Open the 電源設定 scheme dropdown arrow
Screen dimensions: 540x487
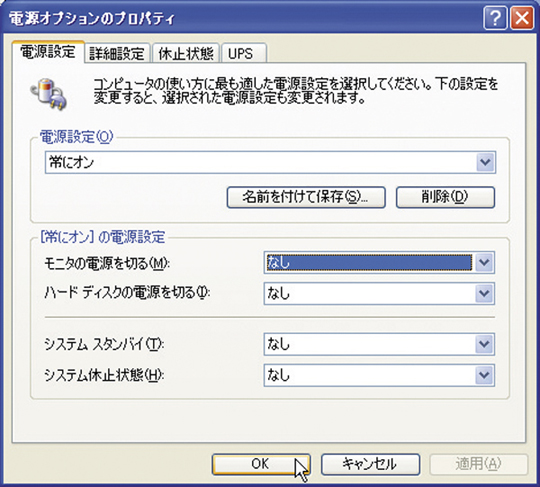[486, 162]
